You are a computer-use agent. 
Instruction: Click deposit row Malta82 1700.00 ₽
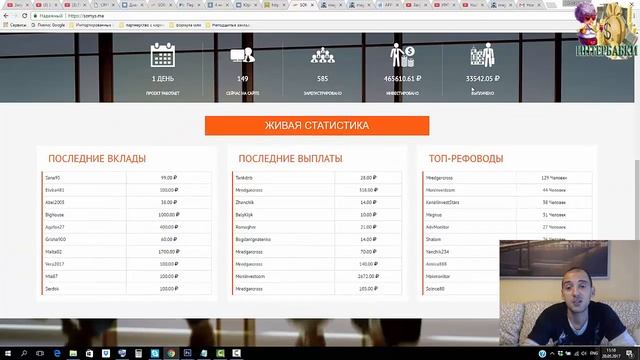point(127,252)
